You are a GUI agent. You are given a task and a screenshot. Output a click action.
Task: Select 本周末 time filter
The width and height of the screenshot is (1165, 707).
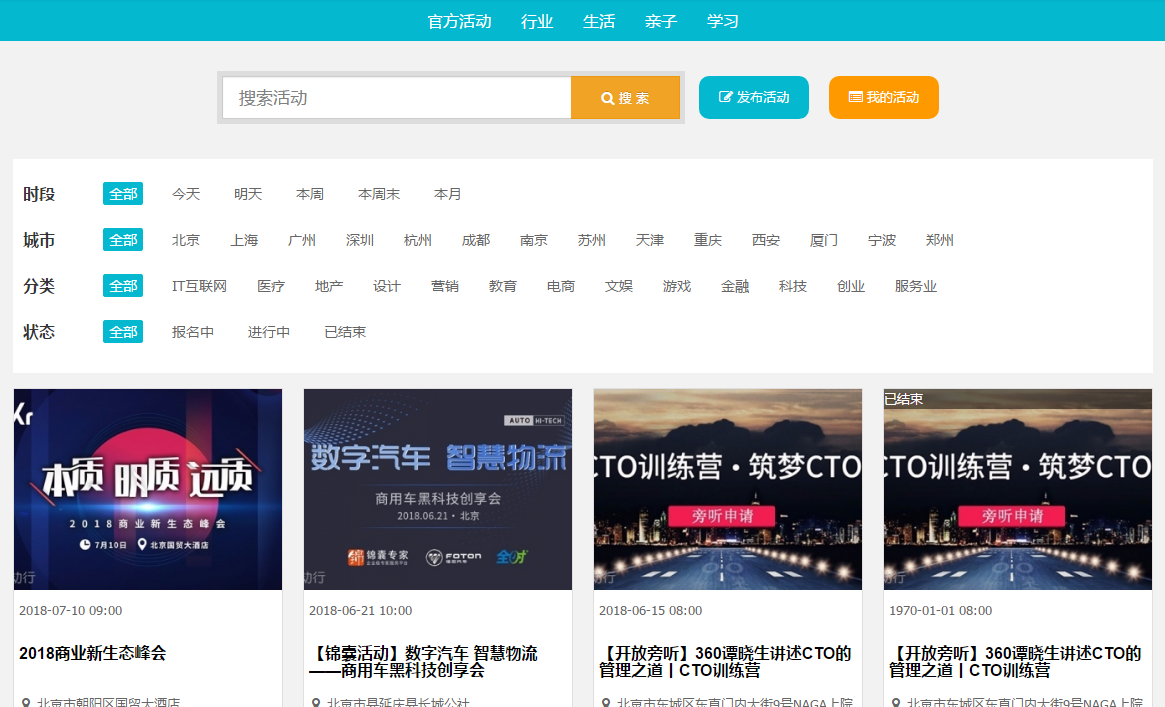pyautogui.click(x=379, y=194)
